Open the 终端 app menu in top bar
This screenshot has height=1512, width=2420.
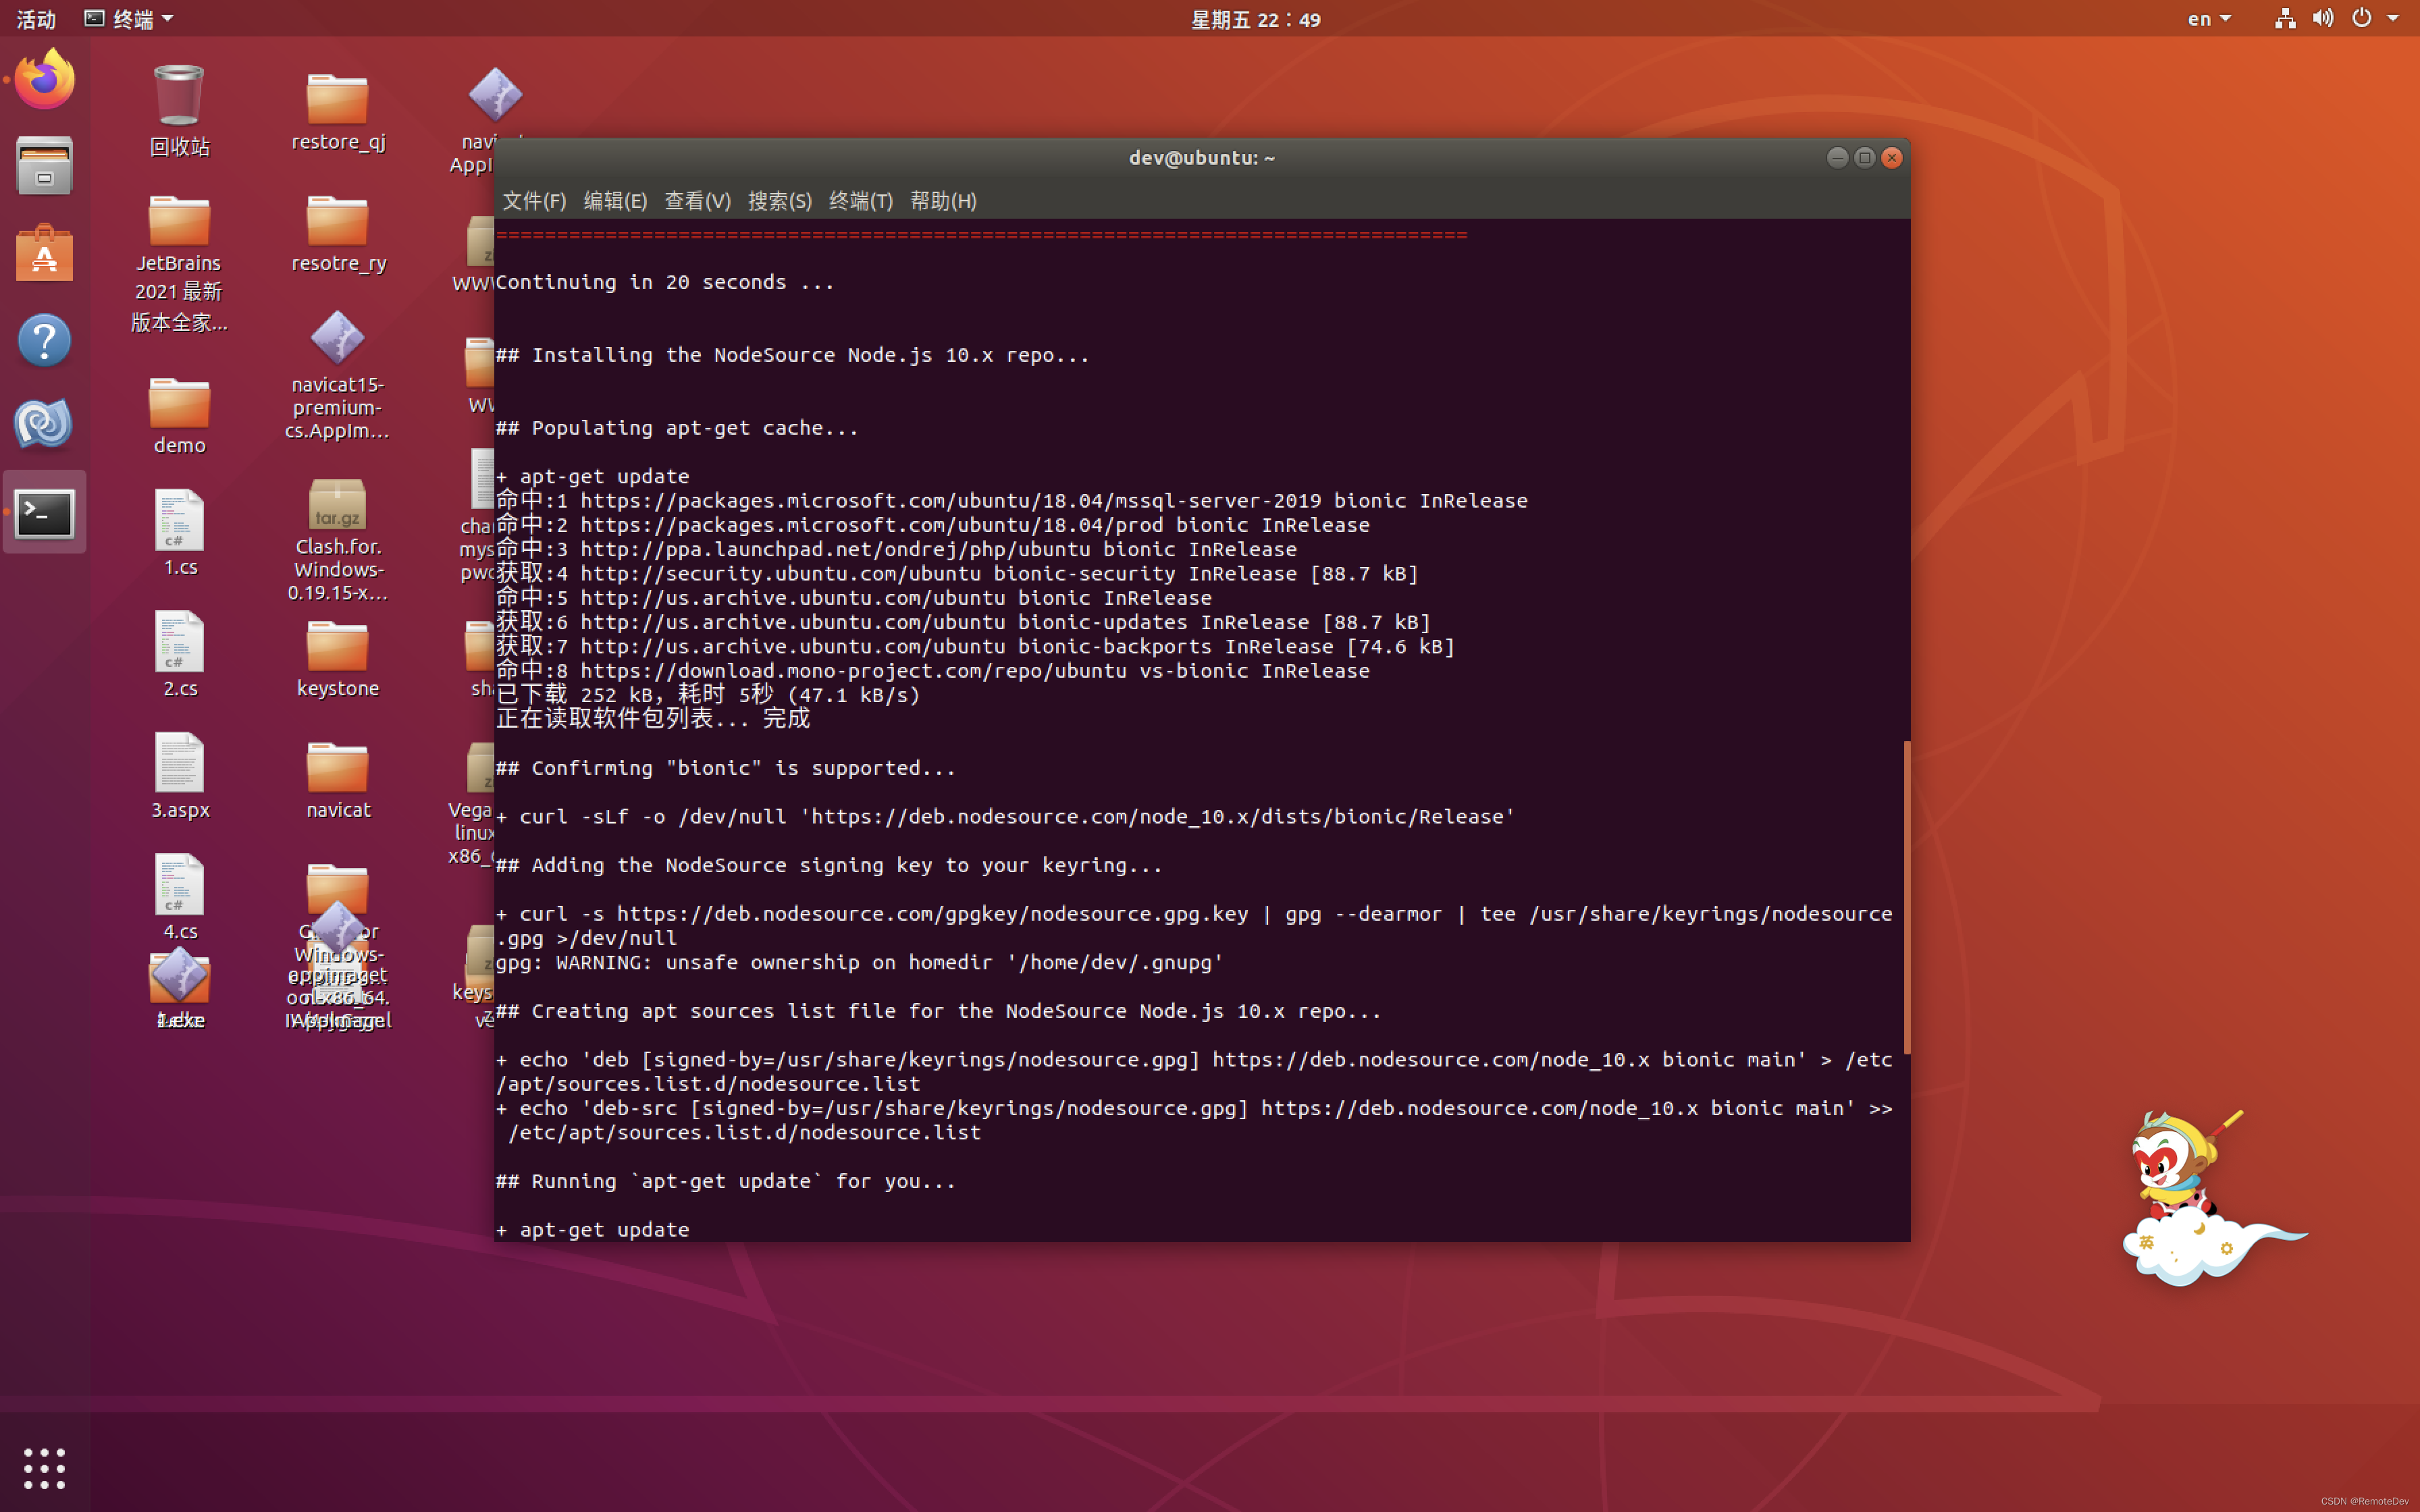coord(128,18)
